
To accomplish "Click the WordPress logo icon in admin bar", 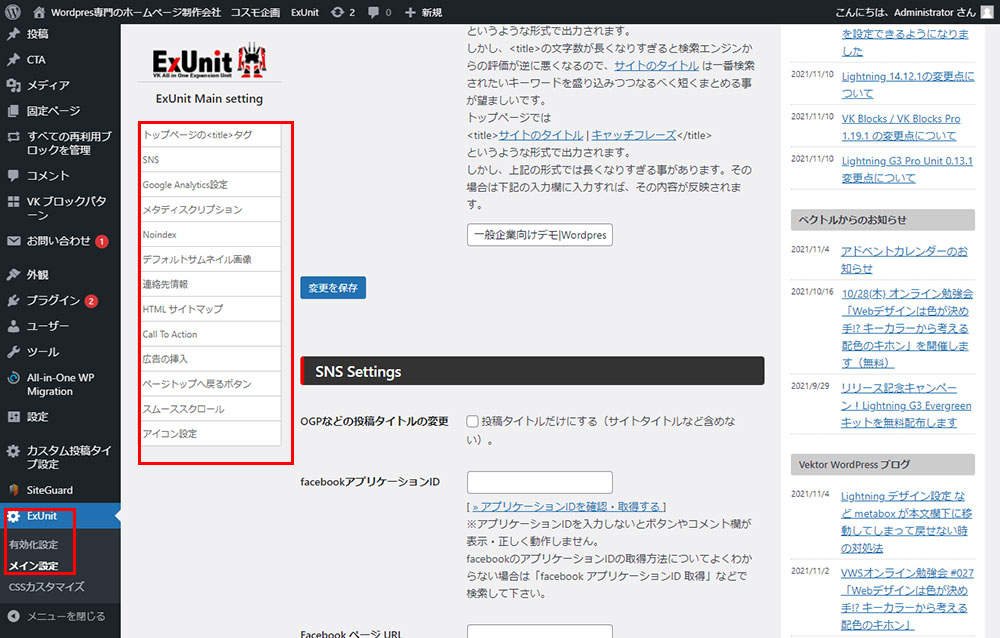I will [x=13, y=12].
